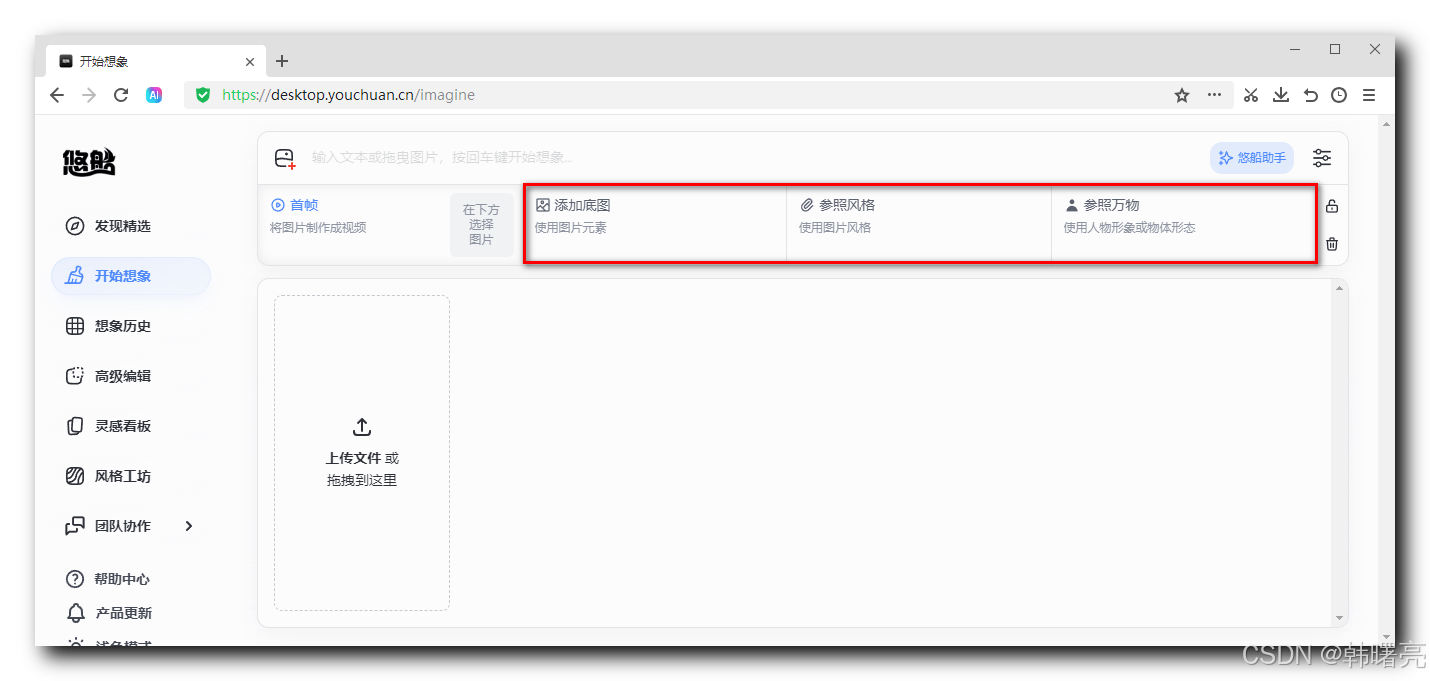Click the trash delete icon
The height and width of the screenshot is (681, 1430).
pos(1332,244)
